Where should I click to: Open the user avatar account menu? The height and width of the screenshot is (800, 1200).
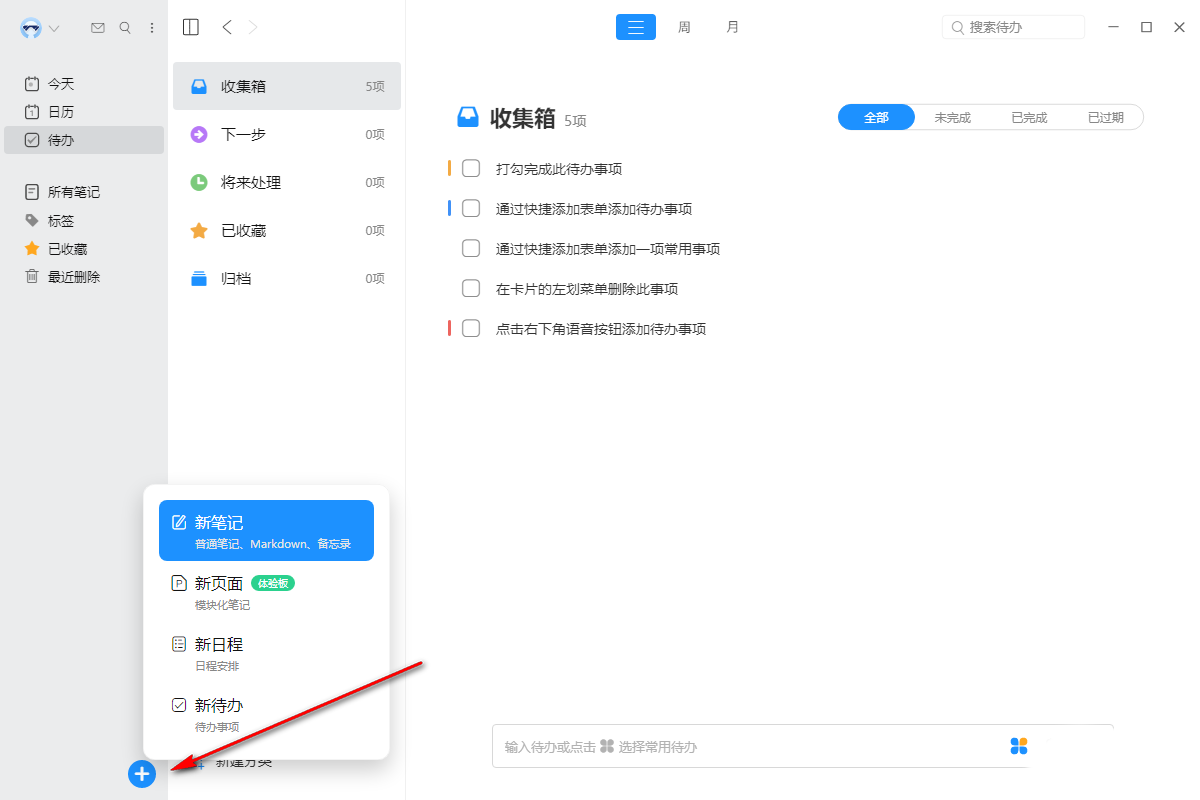[40, 28]
